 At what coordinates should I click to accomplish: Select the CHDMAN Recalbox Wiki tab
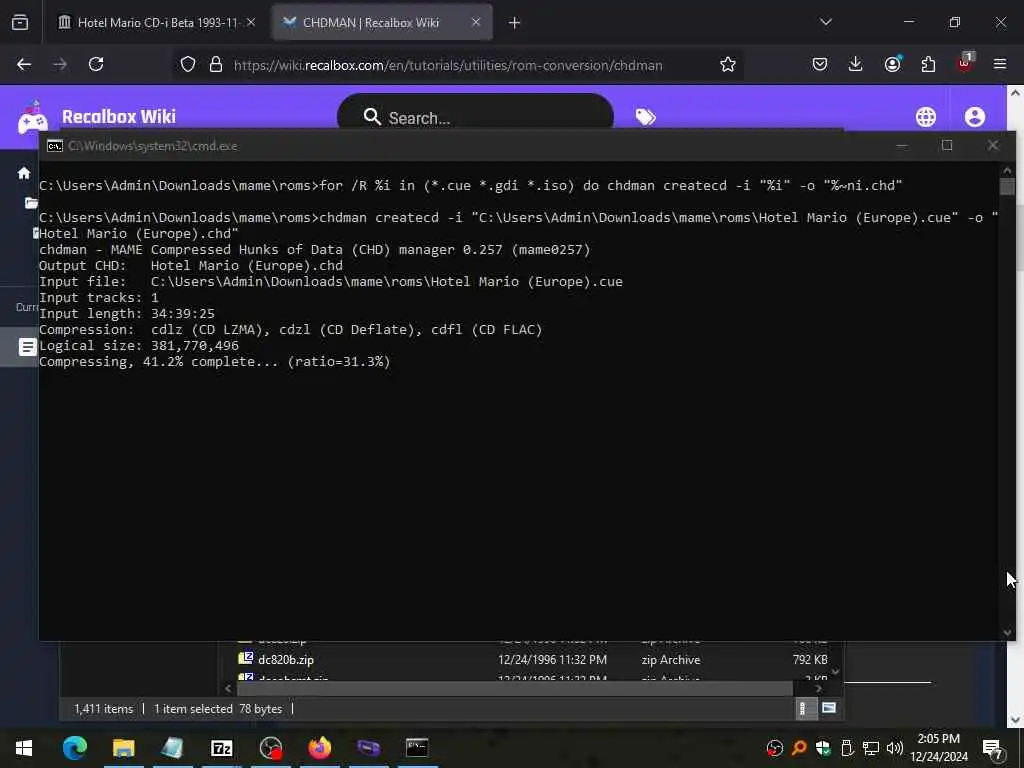[x=382, y=22]
